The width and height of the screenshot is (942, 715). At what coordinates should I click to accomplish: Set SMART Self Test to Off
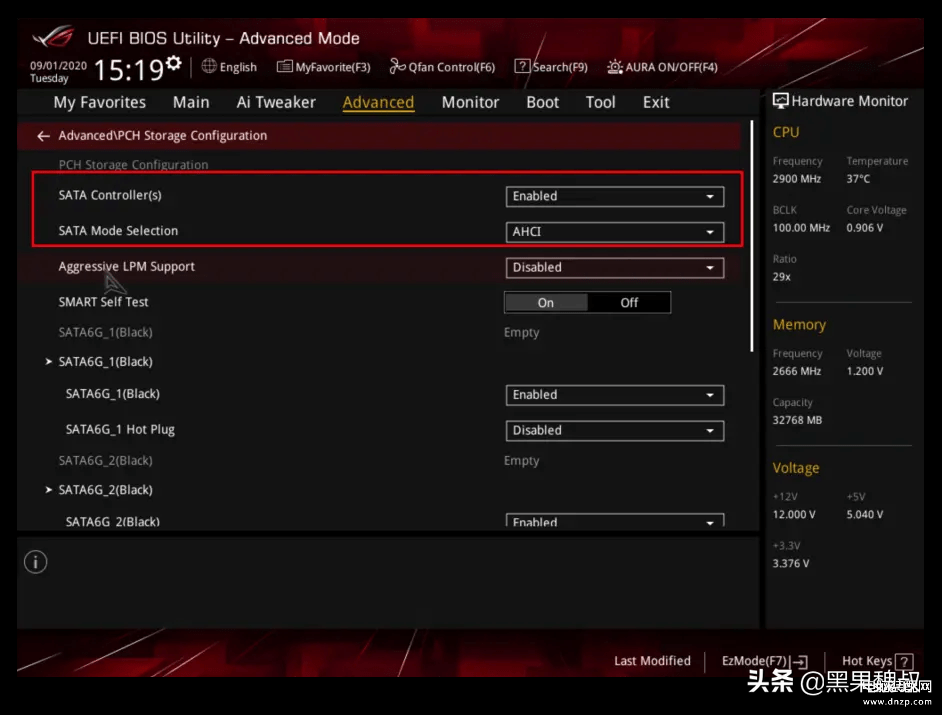[x=629, y=303]
